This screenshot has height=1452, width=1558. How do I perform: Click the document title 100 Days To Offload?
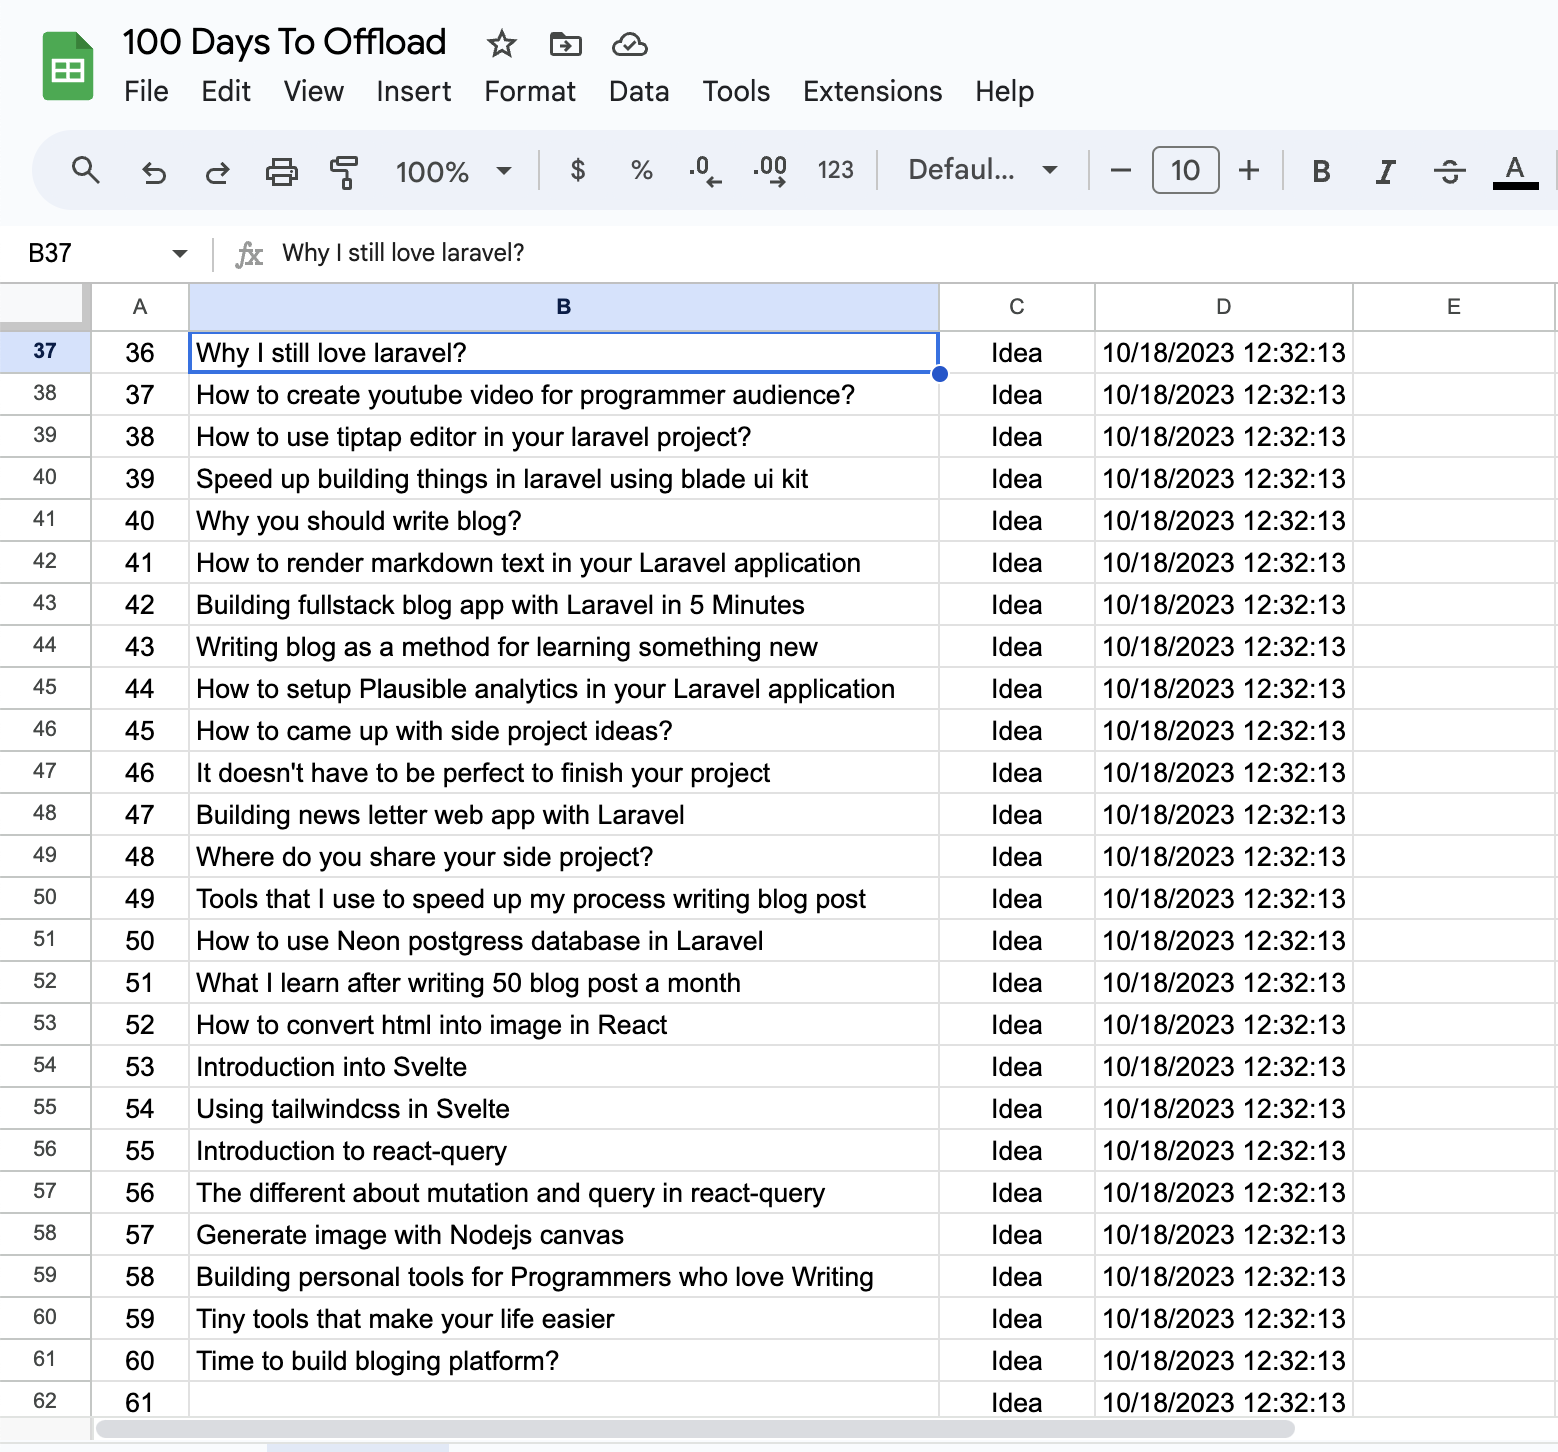[284, 42]
